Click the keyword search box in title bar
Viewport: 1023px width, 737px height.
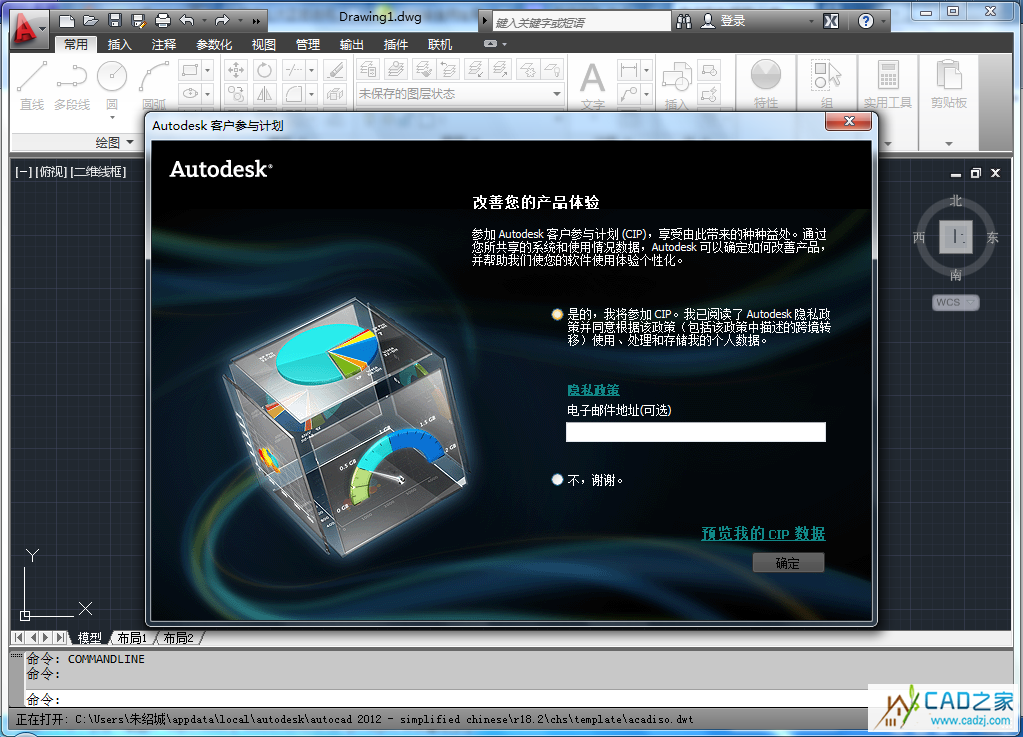(x=581, y=22)
